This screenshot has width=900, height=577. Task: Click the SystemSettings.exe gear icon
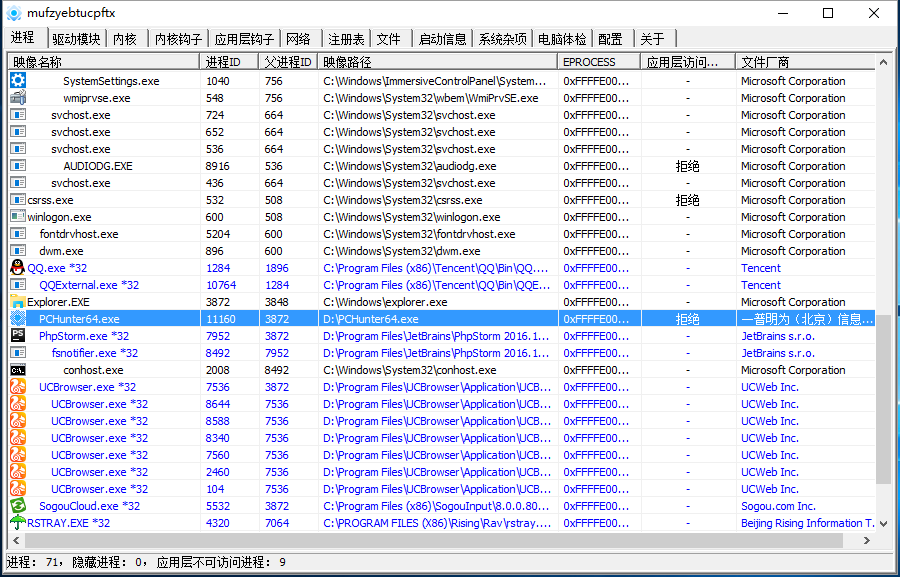[x=18, y=81]
